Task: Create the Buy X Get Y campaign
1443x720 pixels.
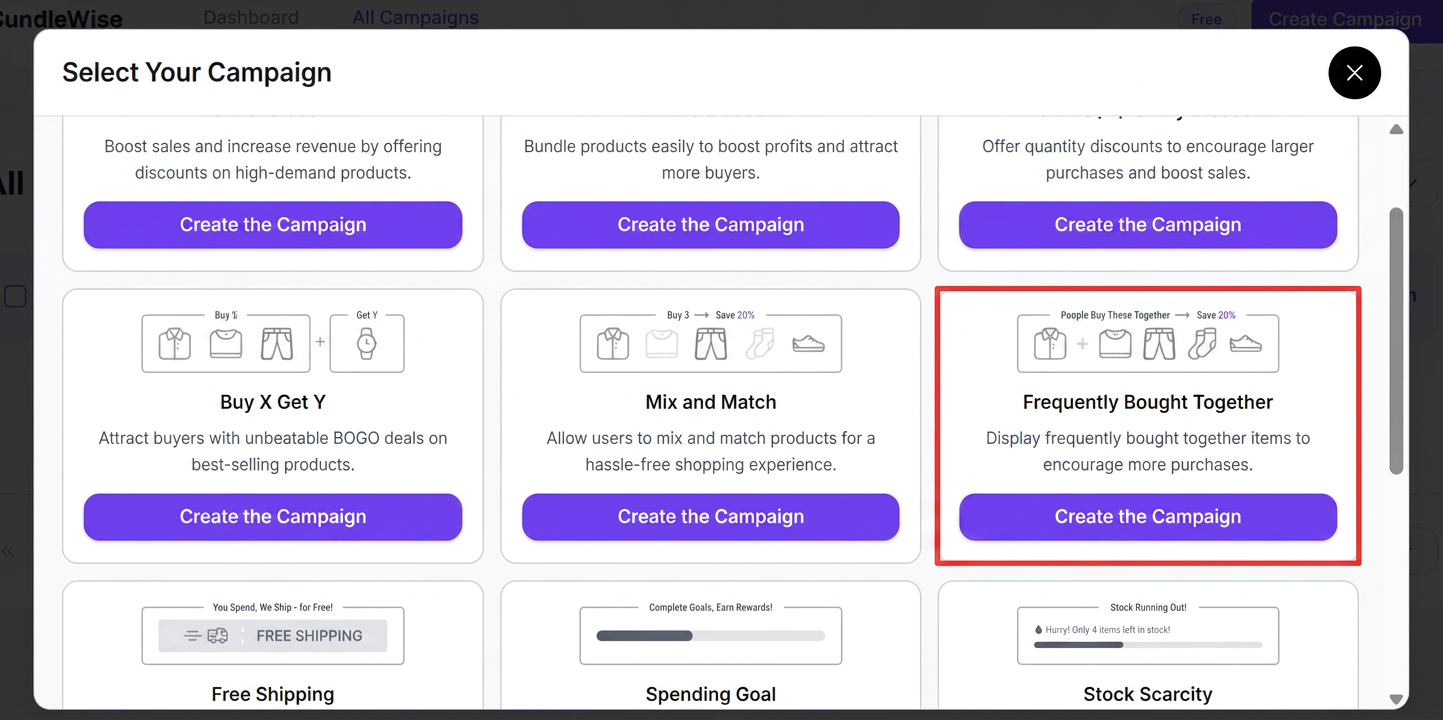Action: [273, 517]
